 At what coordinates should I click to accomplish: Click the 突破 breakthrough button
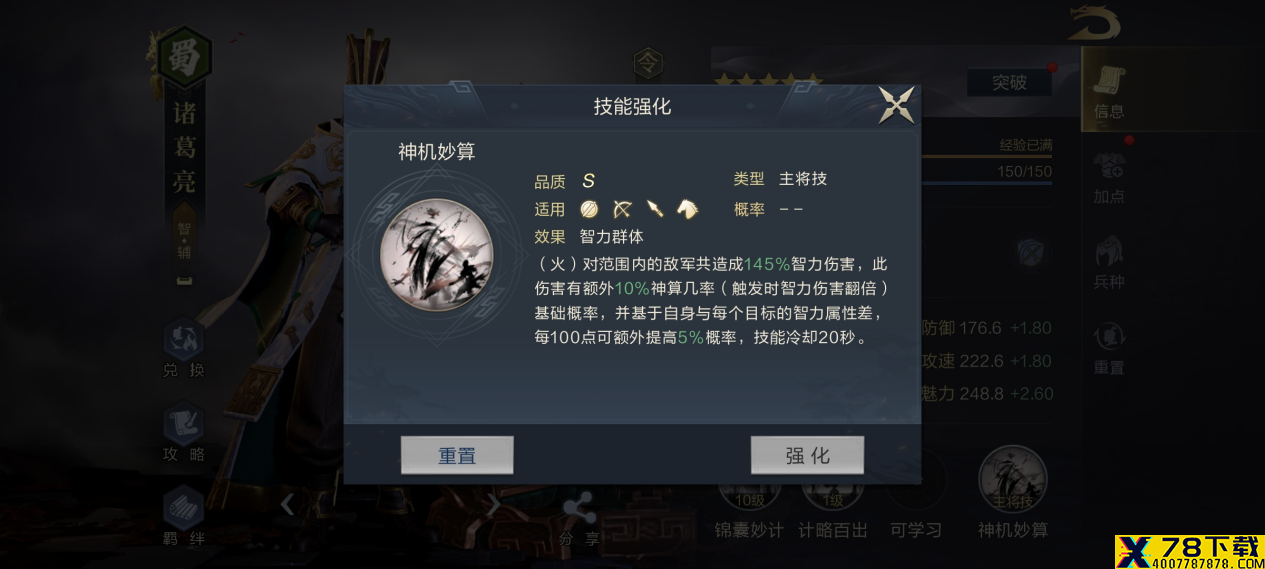click(1009, 82)
